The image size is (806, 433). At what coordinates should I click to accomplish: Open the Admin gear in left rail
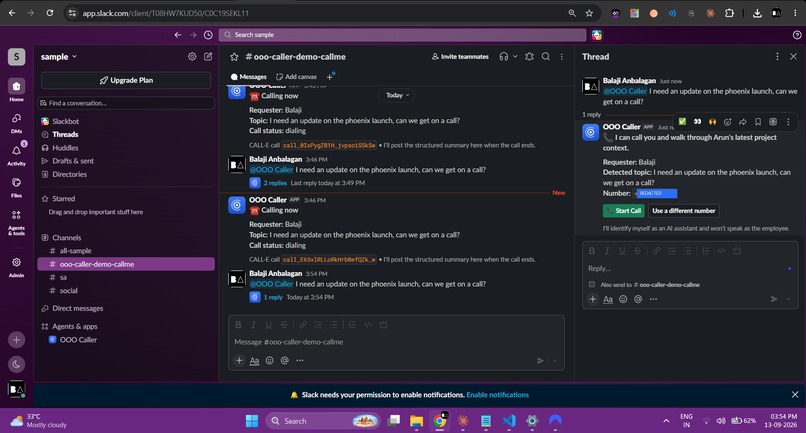[16, 266]
